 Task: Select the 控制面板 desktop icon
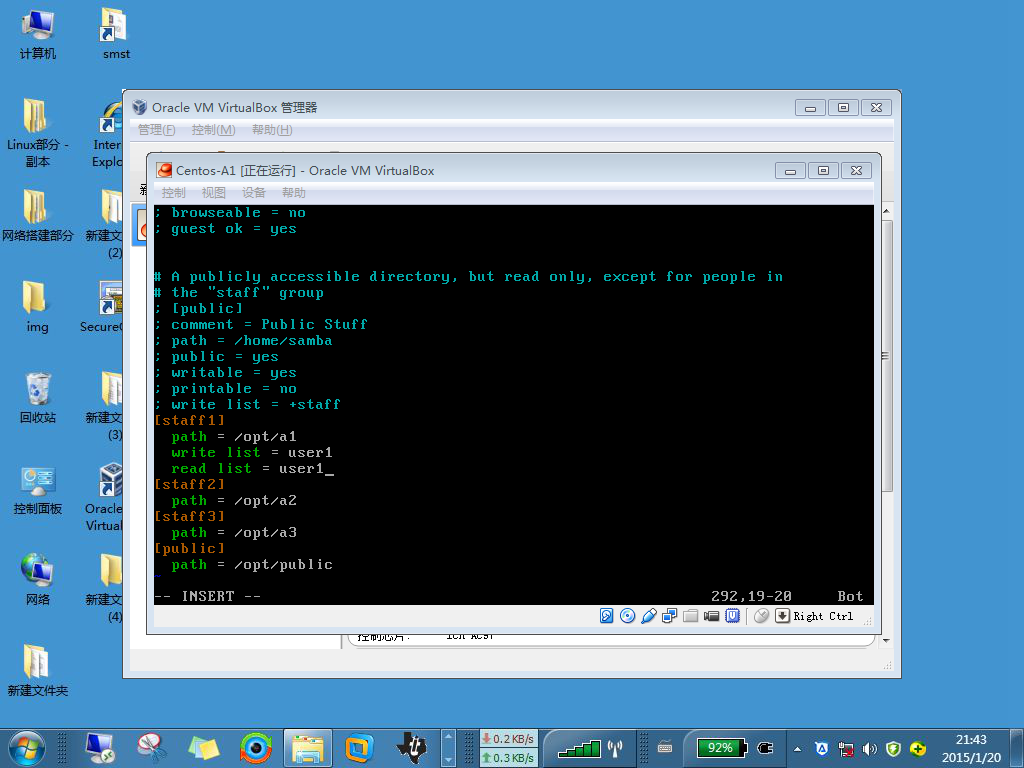coord(38,489)
